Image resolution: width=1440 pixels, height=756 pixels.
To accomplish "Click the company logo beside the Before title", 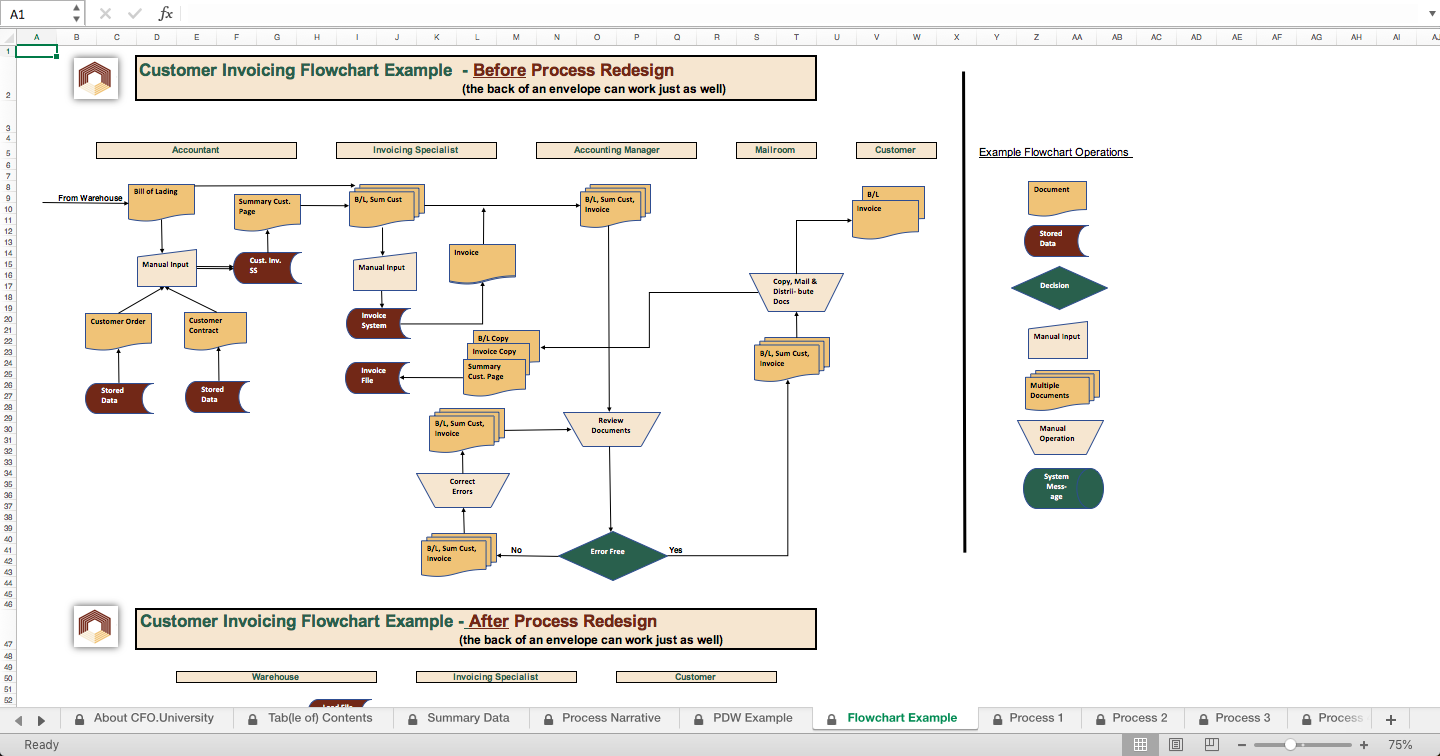I will click(96, 78).
